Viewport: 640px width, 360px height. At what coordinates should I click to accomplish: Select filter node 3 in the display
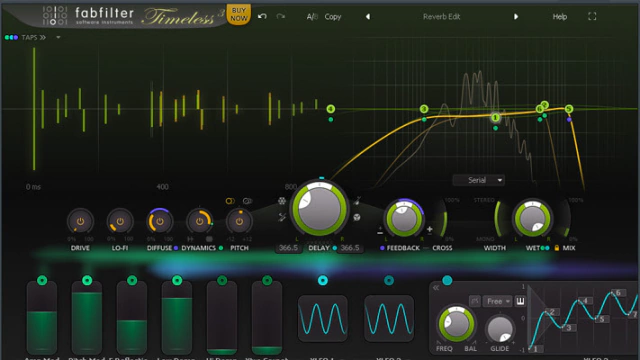coord(424,109)
